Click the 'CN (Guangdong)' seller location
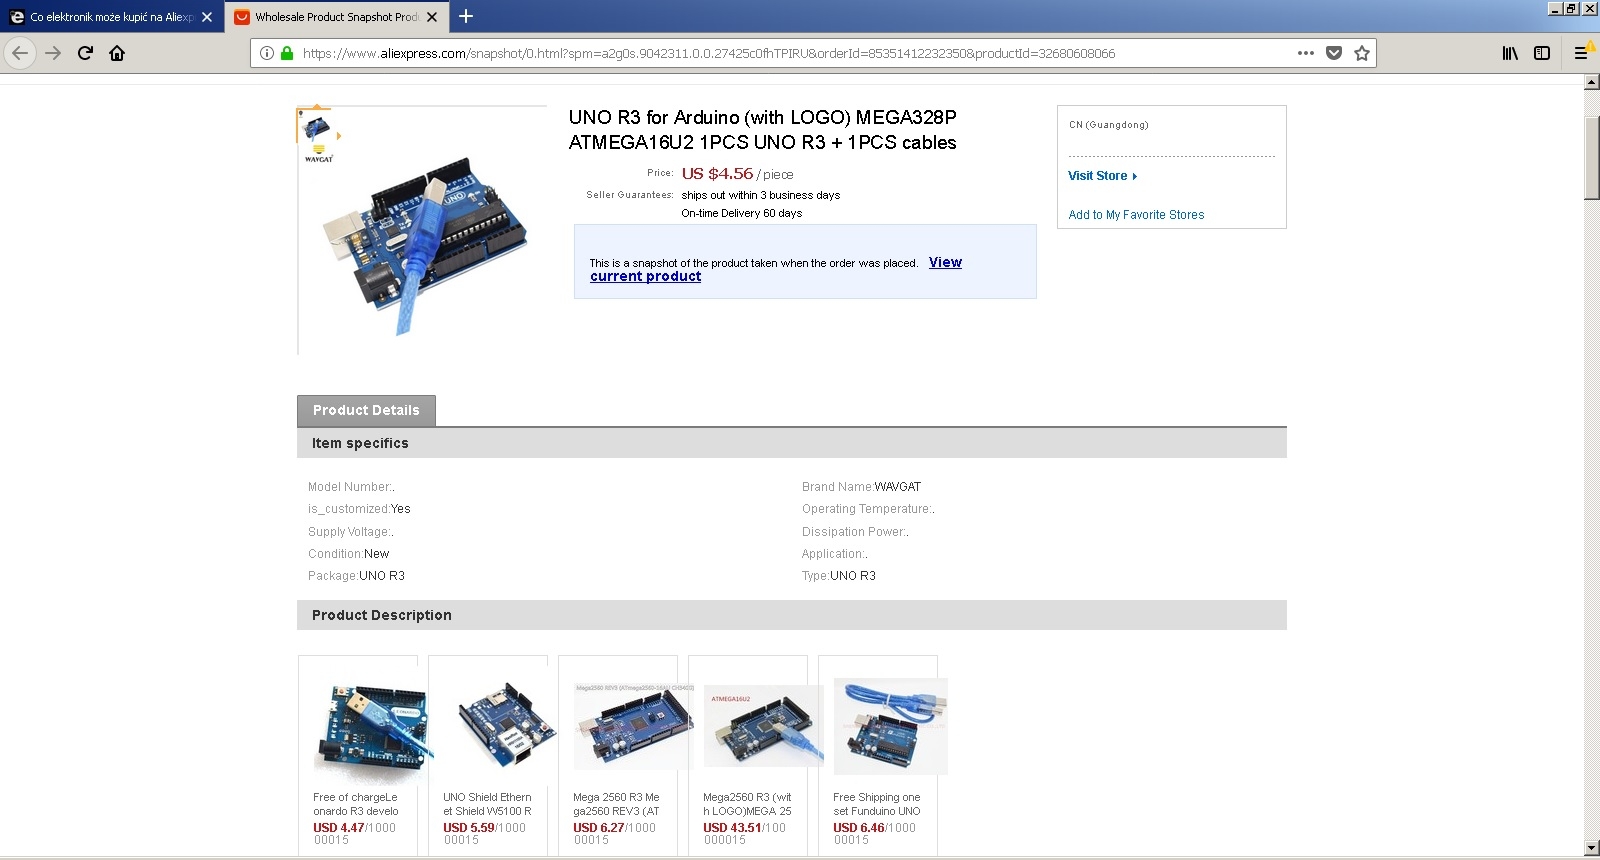Screen dimensions: 1600x860 (1109, 125)
